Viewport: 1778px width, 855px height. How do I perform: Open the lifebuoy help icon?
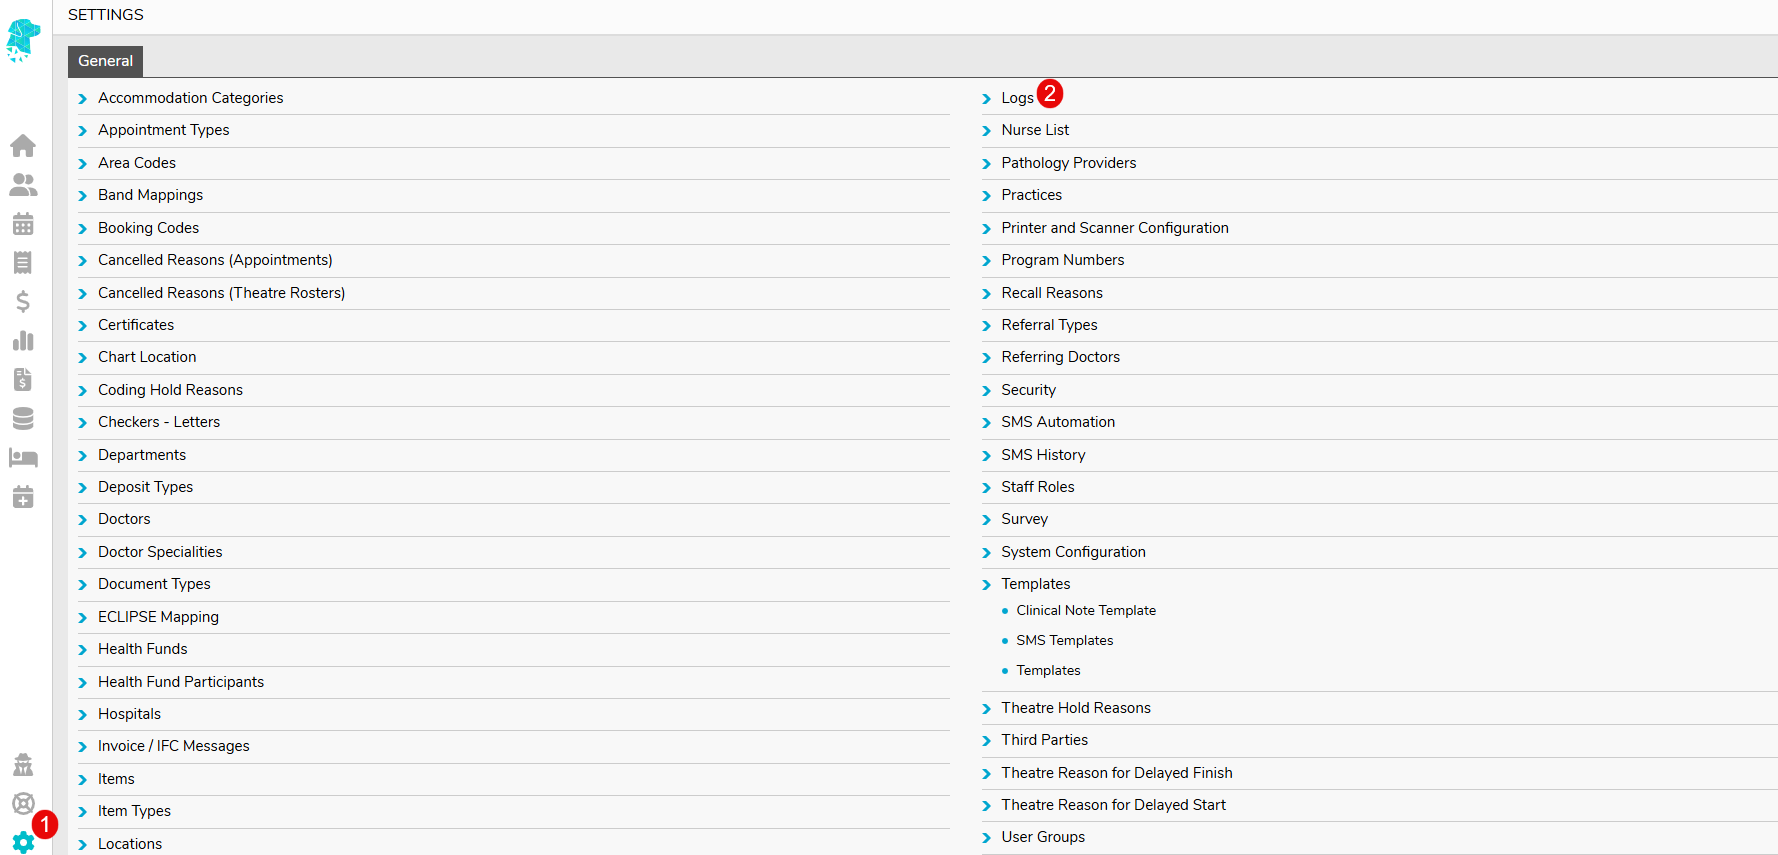click(x=23, y=803)
